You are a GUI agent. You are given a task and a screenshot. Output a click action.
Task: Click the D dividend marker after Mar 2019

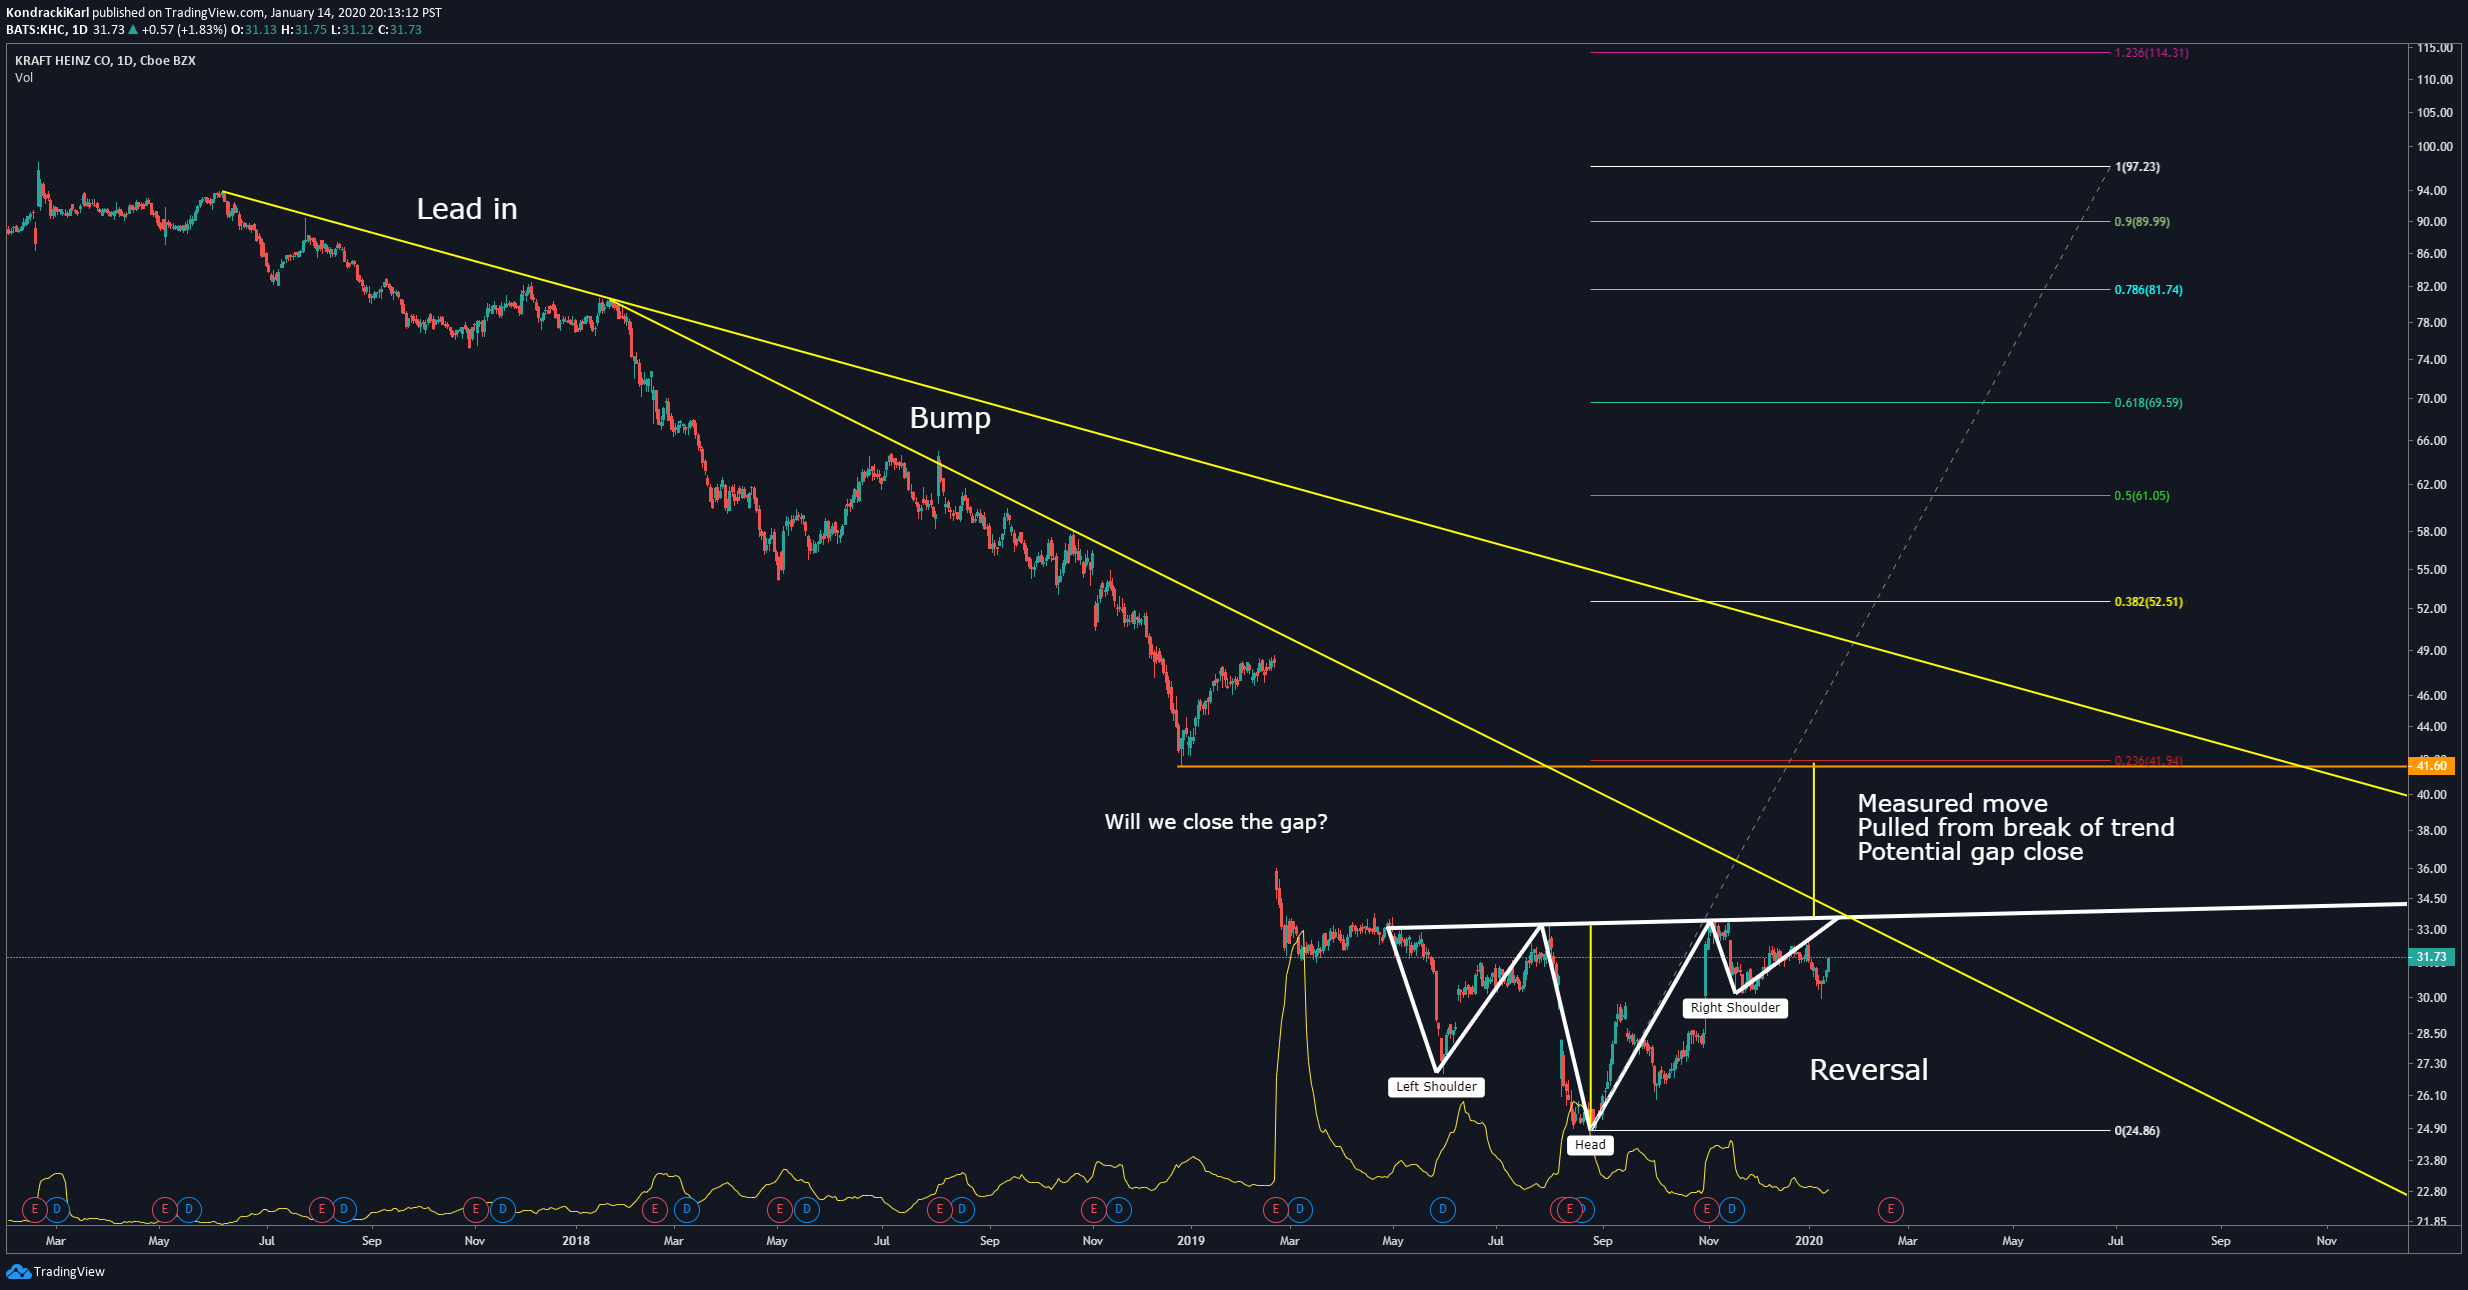tap(1300, 1209)
